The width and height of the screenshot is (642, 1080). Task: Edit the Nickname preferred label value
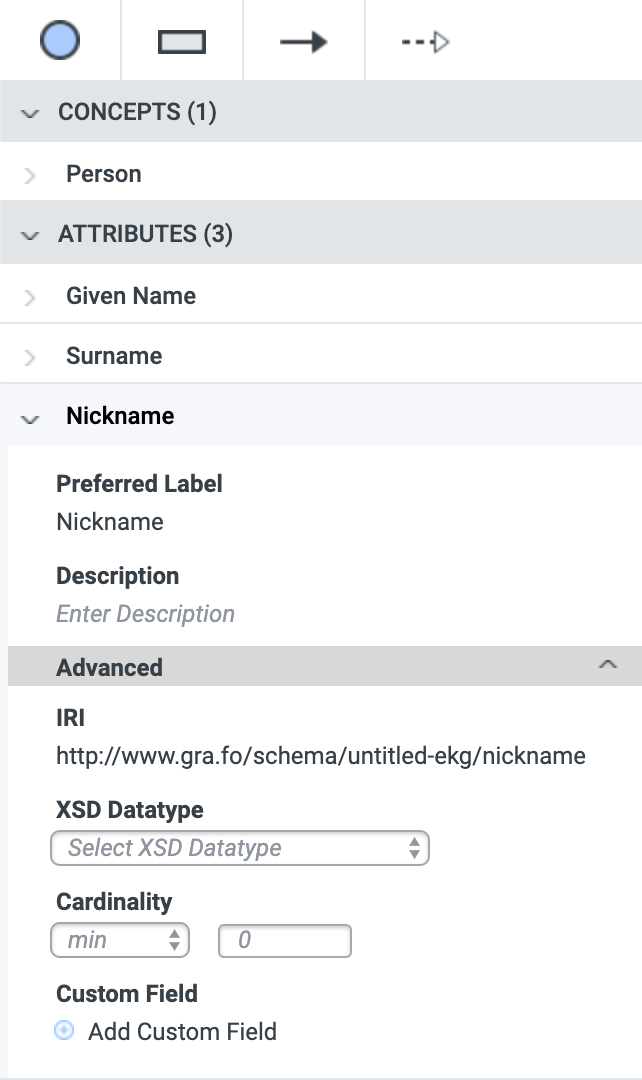coord(110,521)
